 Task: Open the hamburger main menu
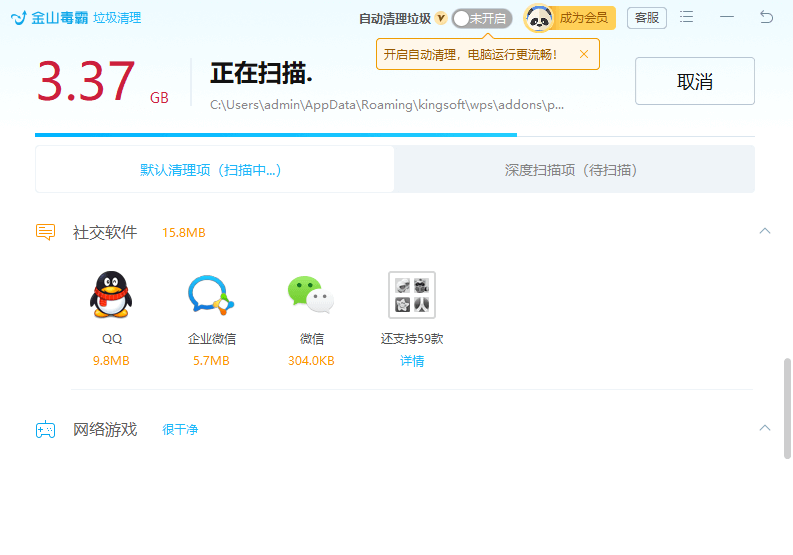click(687, 17)
